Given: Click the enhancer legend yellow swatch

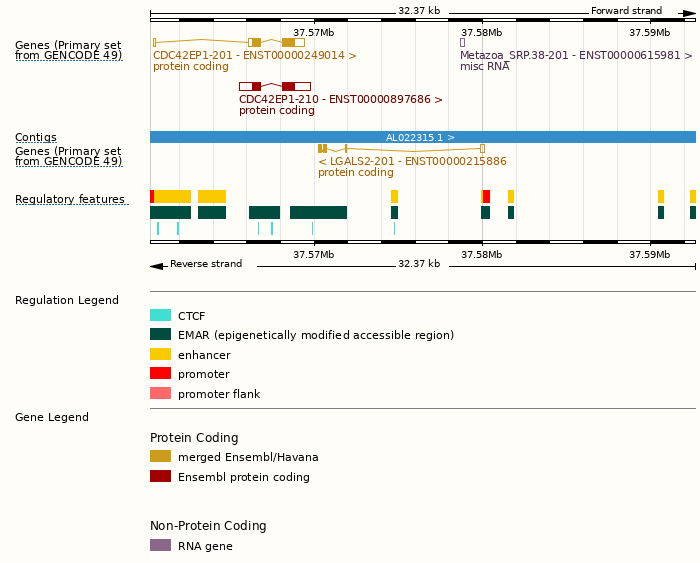Looking at the screenshot, I should click(160, 354).
